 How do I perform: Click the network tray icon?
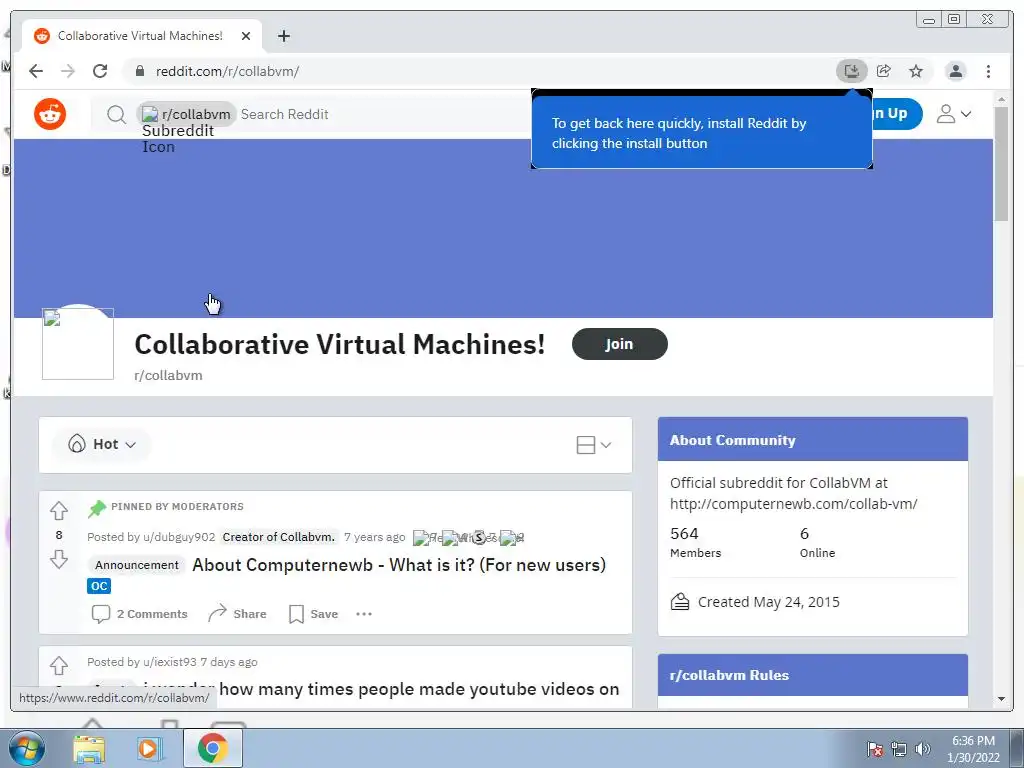coord(899,748)
